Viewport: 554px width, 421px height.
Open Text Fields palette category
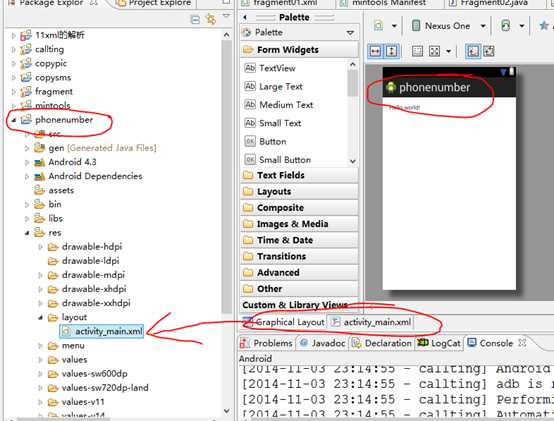click(299, 175)
